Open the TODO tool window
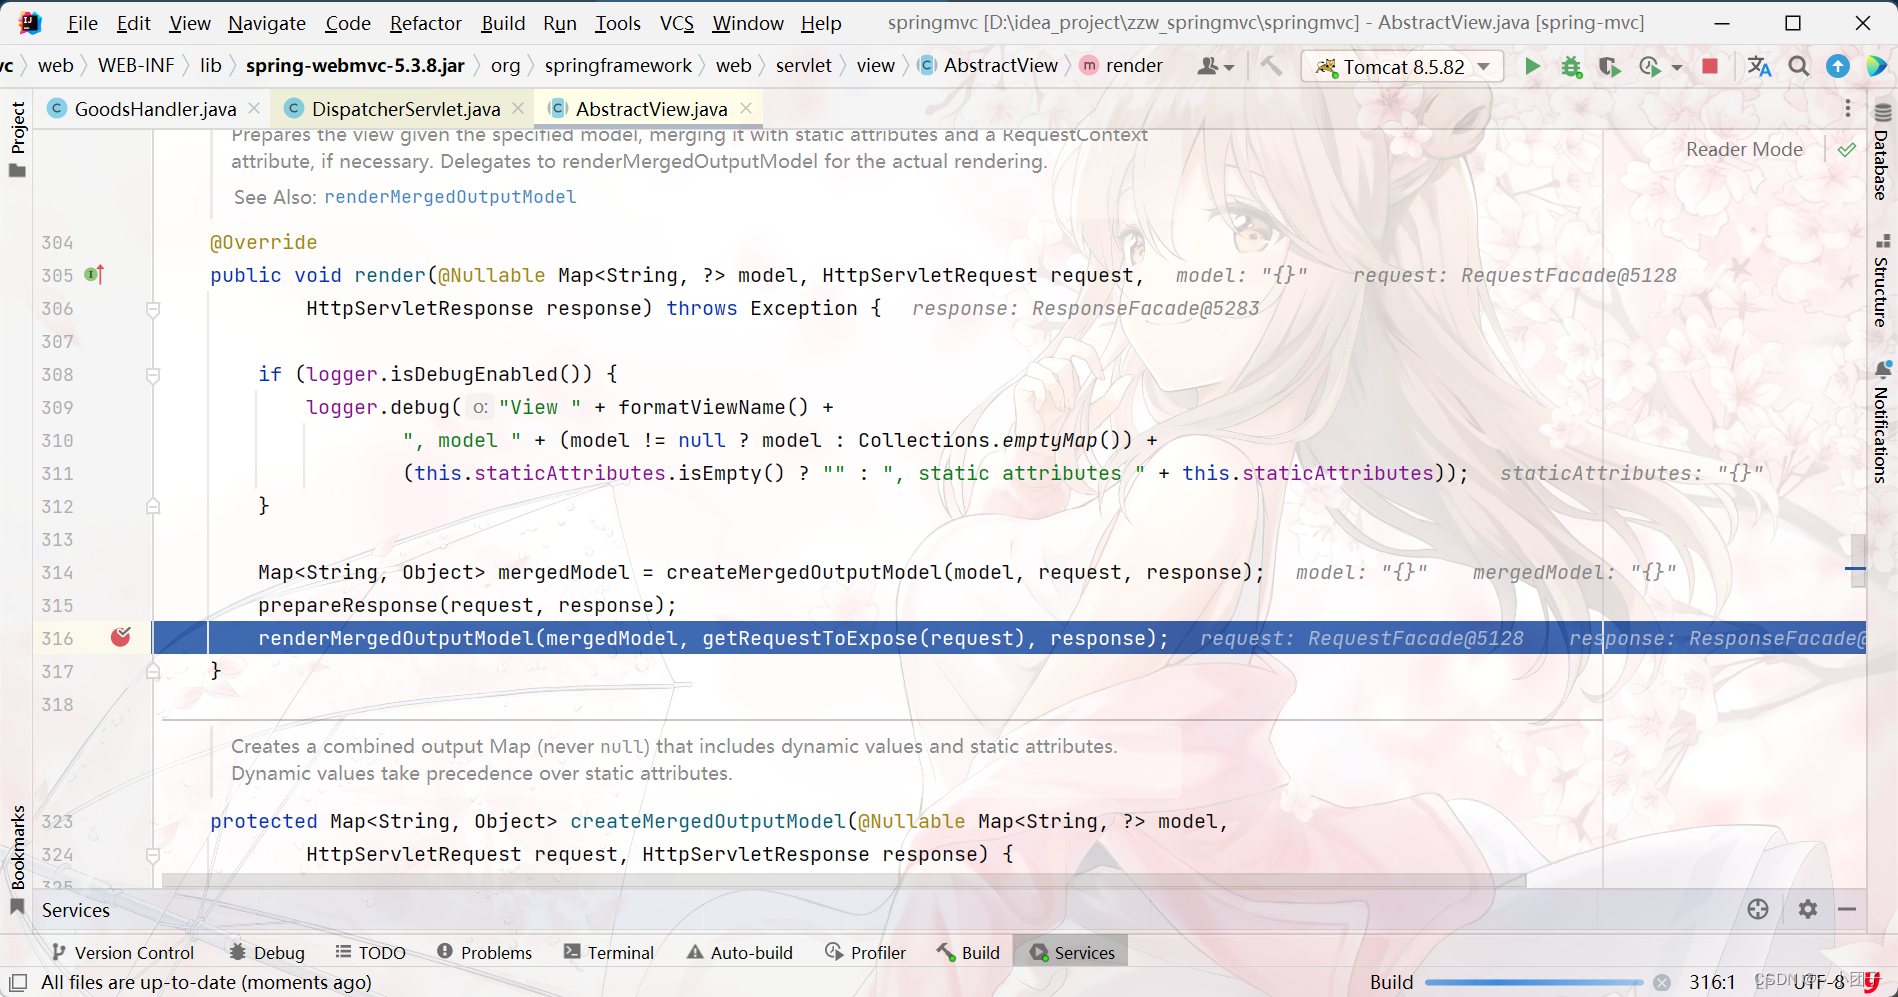 pos(370,952)
